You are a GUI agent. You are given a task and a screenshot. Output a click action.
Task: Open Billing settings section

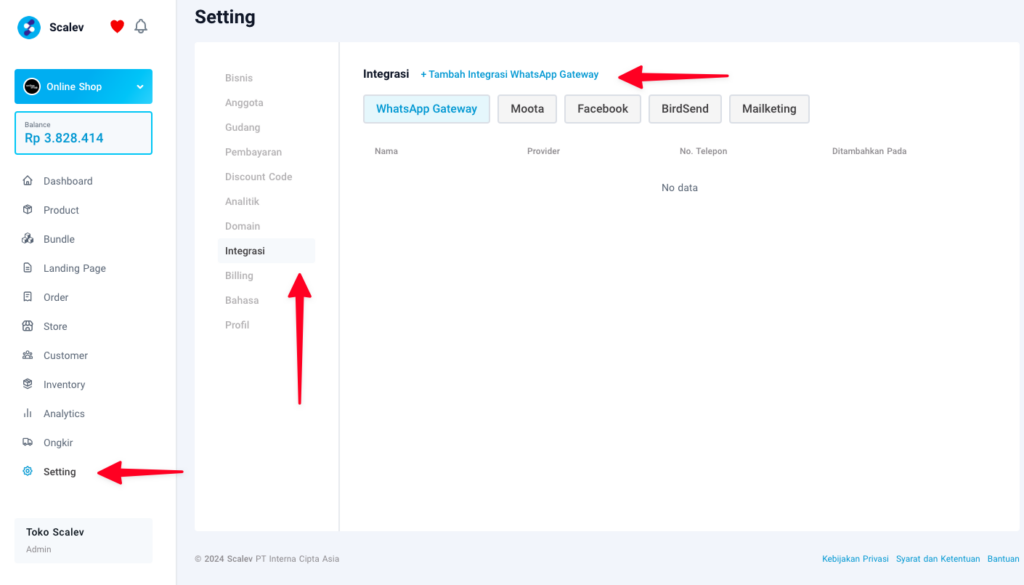click(239, 276)
